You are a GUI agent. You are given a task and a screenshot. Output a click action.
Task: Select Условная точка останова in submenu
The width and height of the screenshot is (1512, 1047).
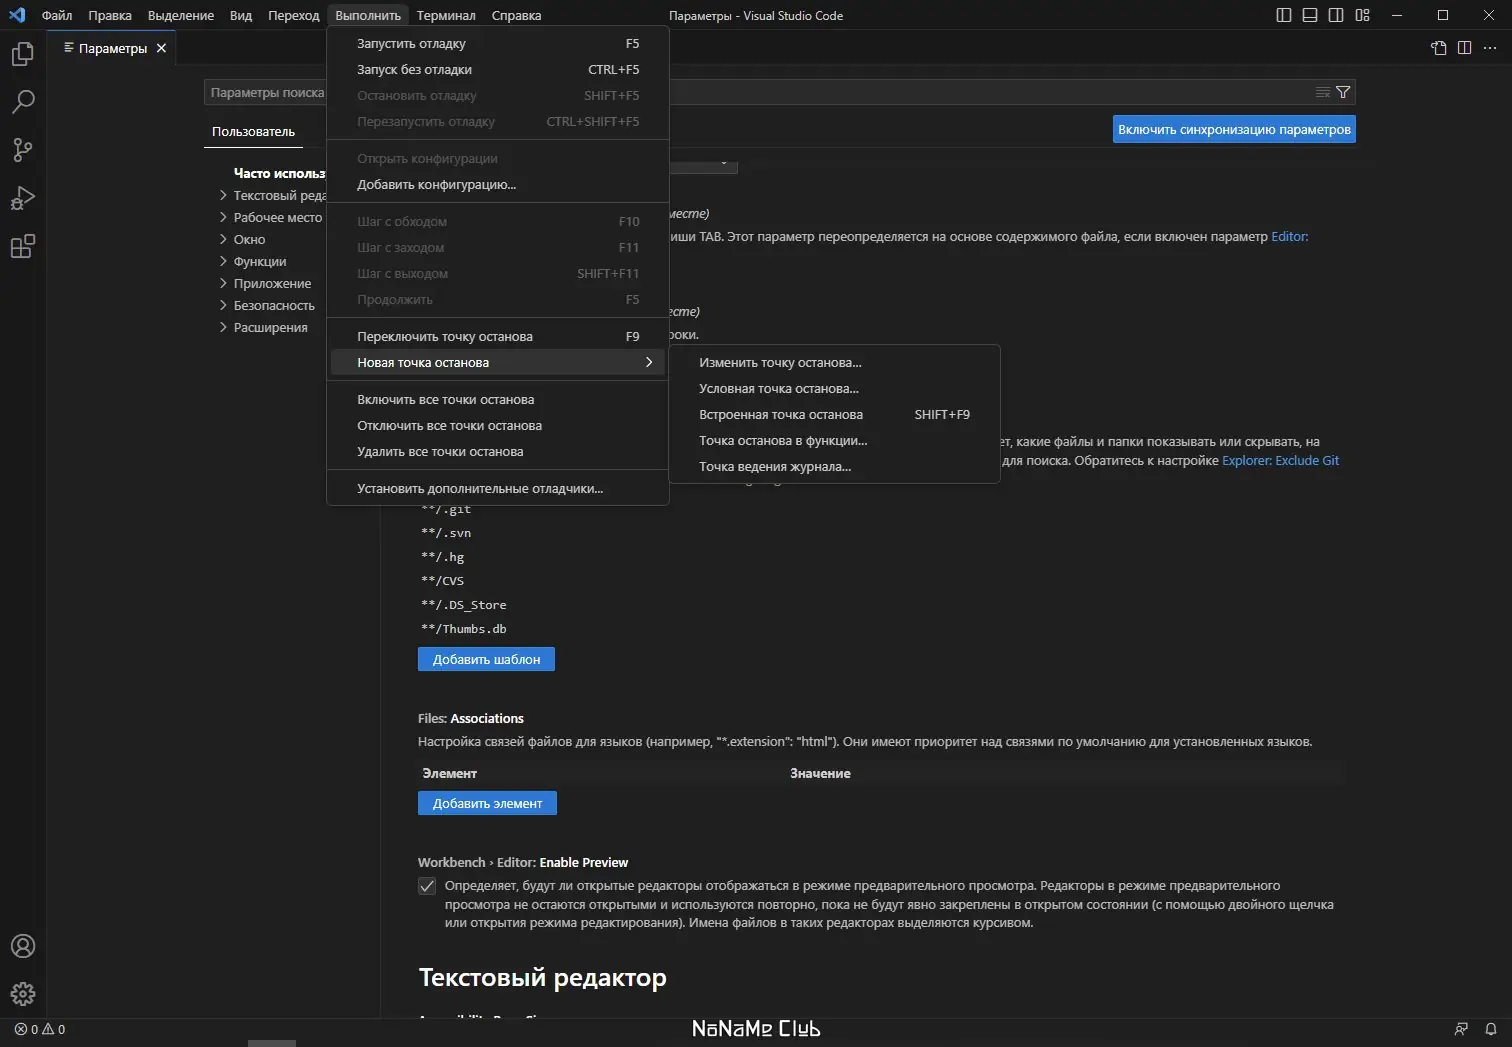(779, 388)
